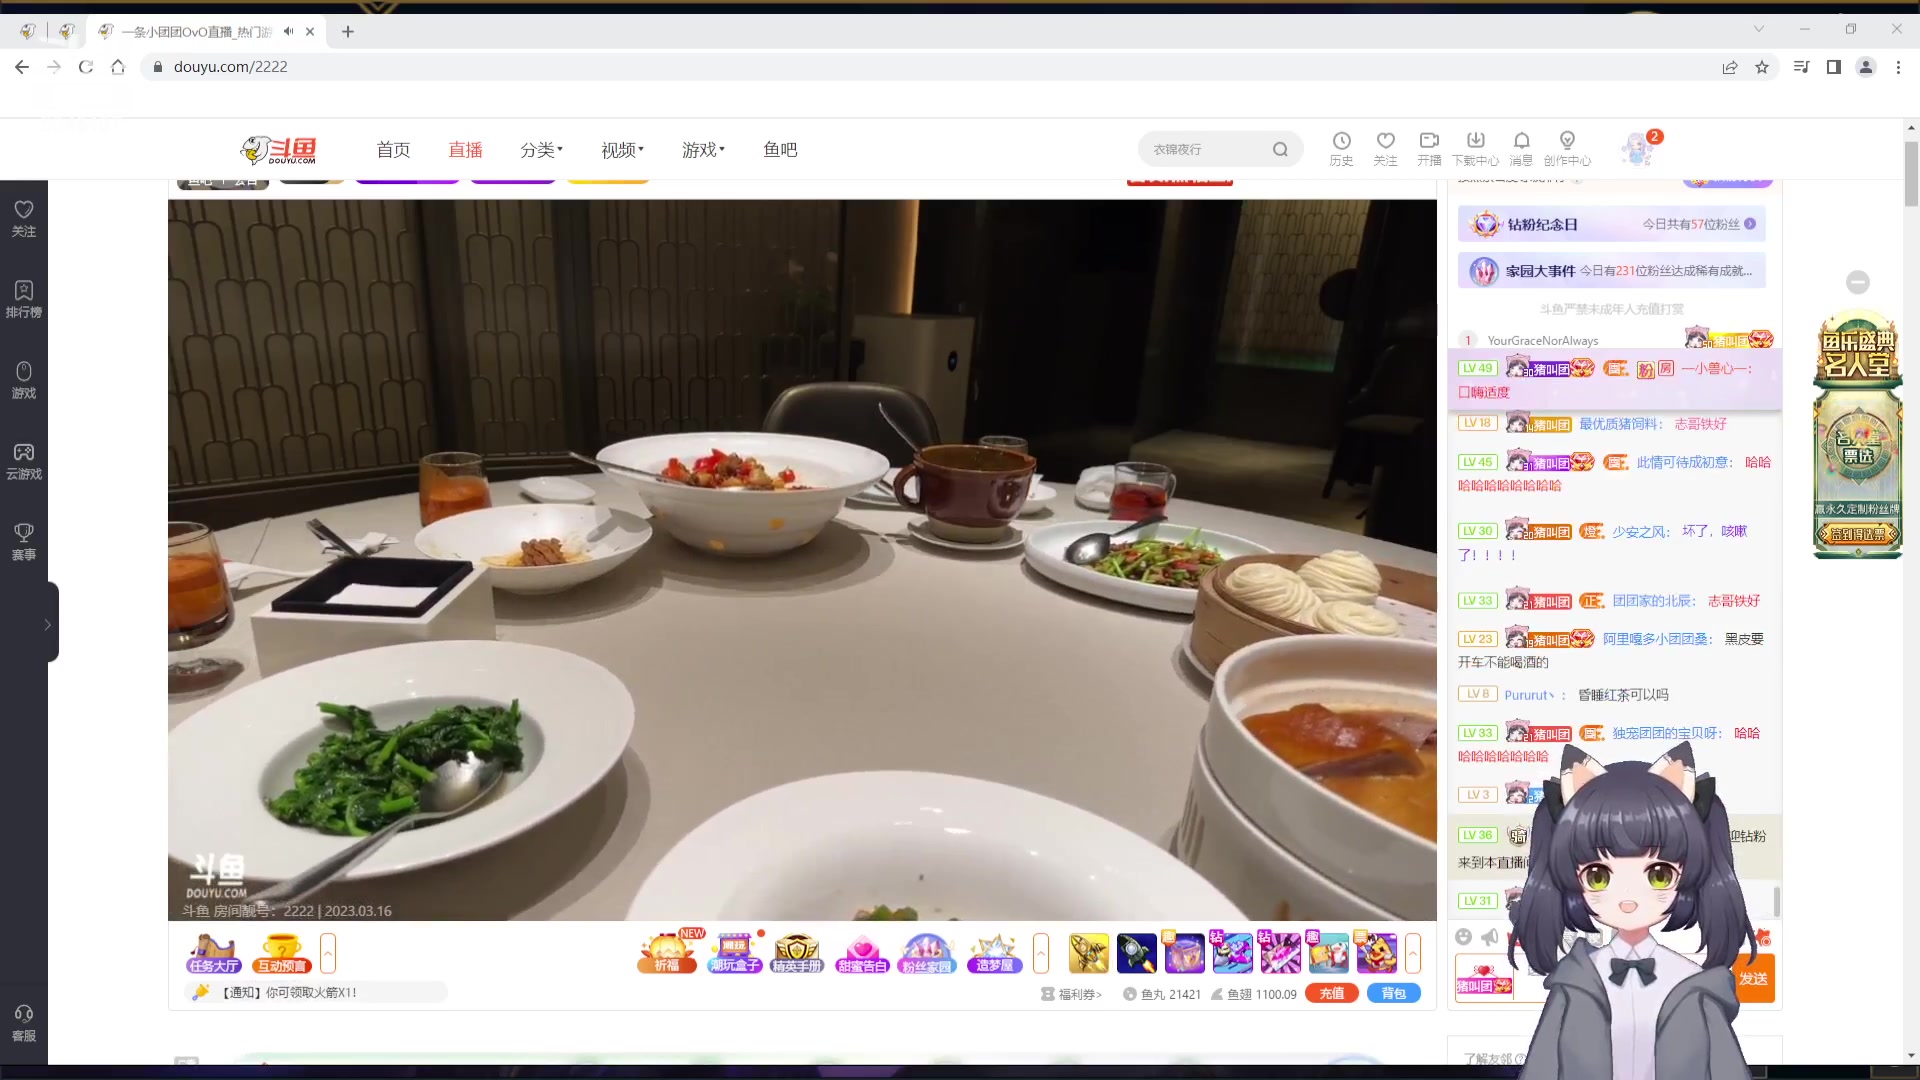Mute the tab audio speaker icon
The height and width of the screenshot is (1080, 1920).
pyautogui.click(x=288, y=31)
